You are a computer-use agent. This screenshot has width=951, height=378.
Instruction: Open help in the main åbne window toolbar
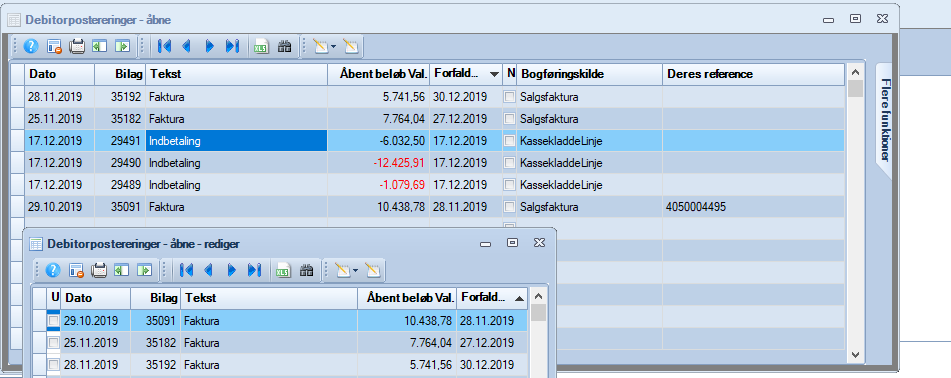pyautogui.click(x=31, y=46)
